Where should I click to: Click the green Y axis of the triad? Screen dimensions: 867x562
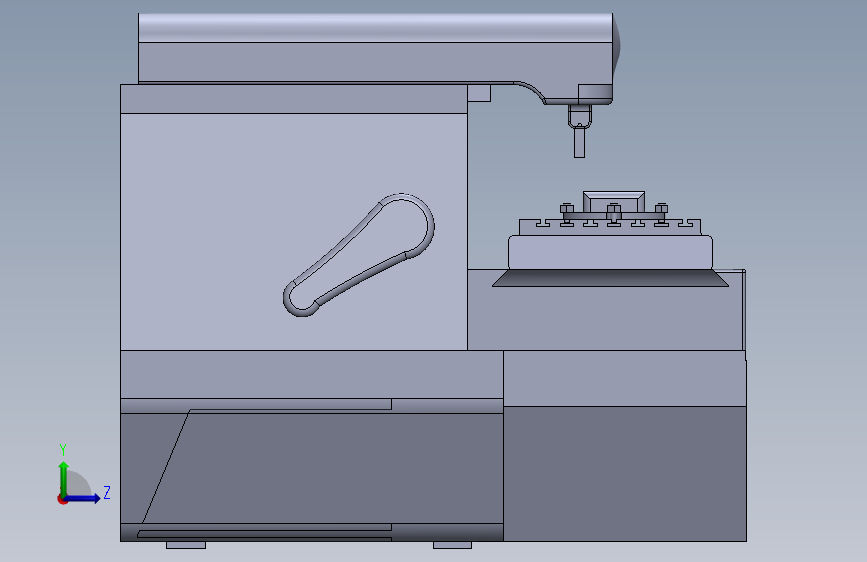tap(64, 479)
